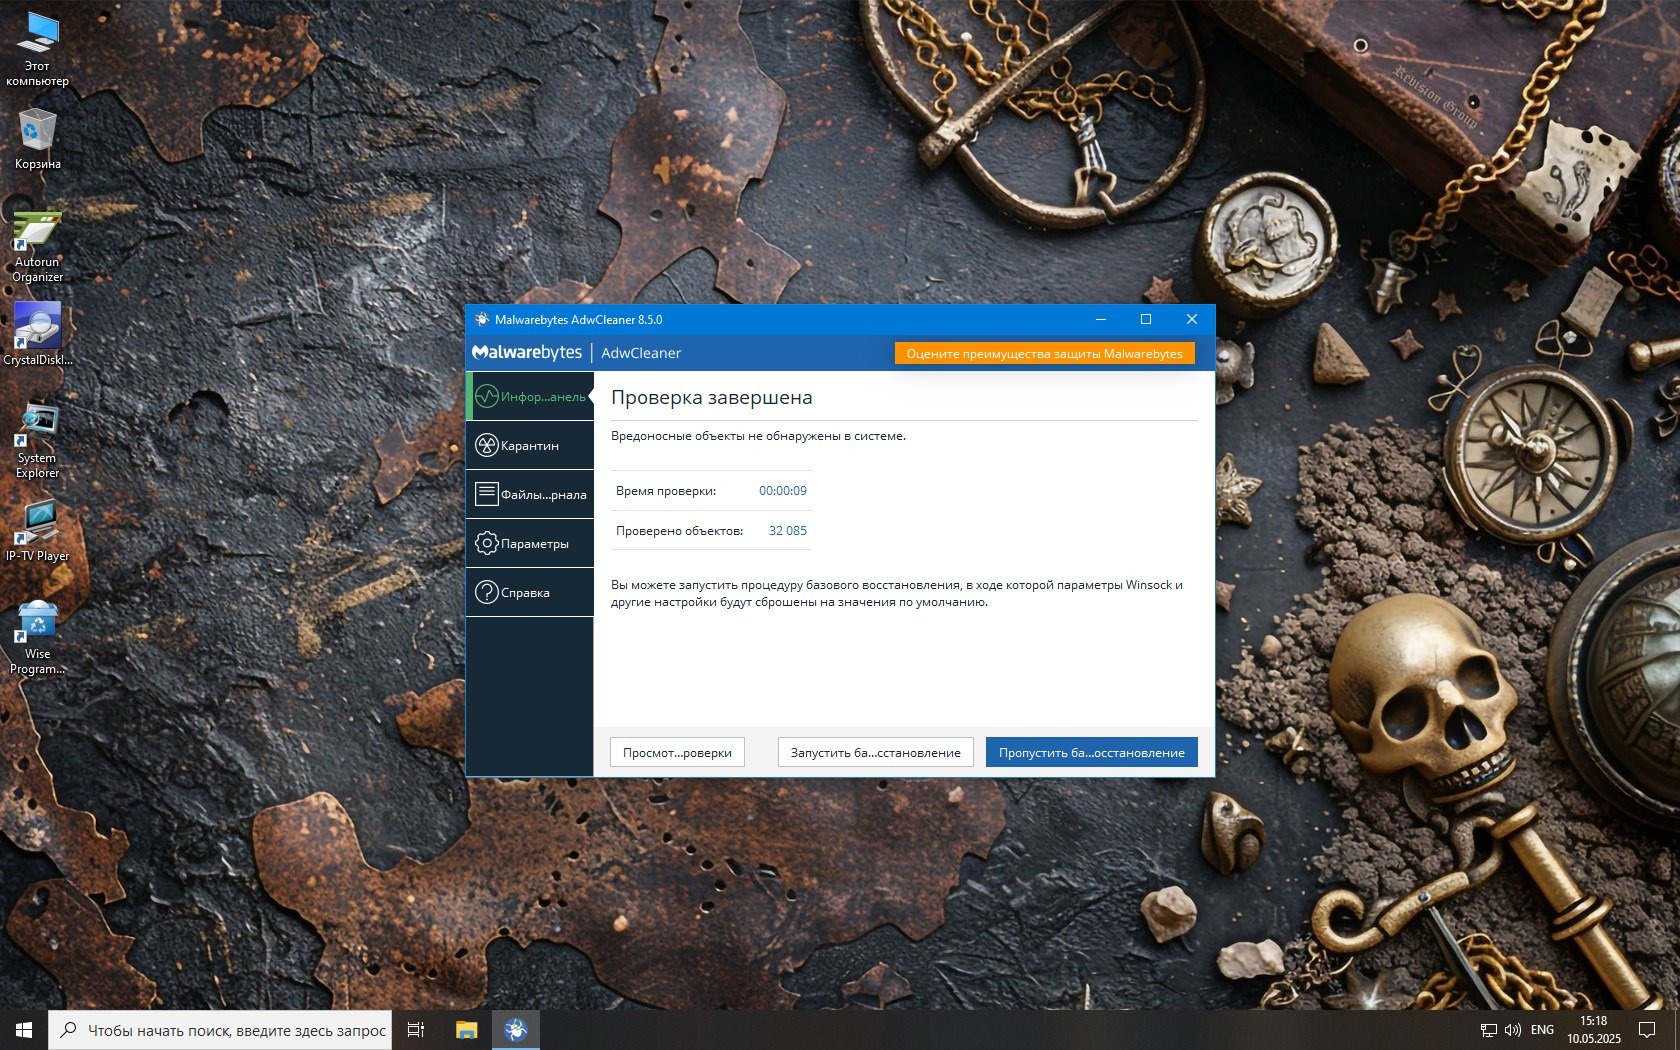Image resolution: width=1680 pixels, height=1050 pixels.
Task: Select the CrystalDiskInfo desktop icon
Action: (x=37, y=333)
